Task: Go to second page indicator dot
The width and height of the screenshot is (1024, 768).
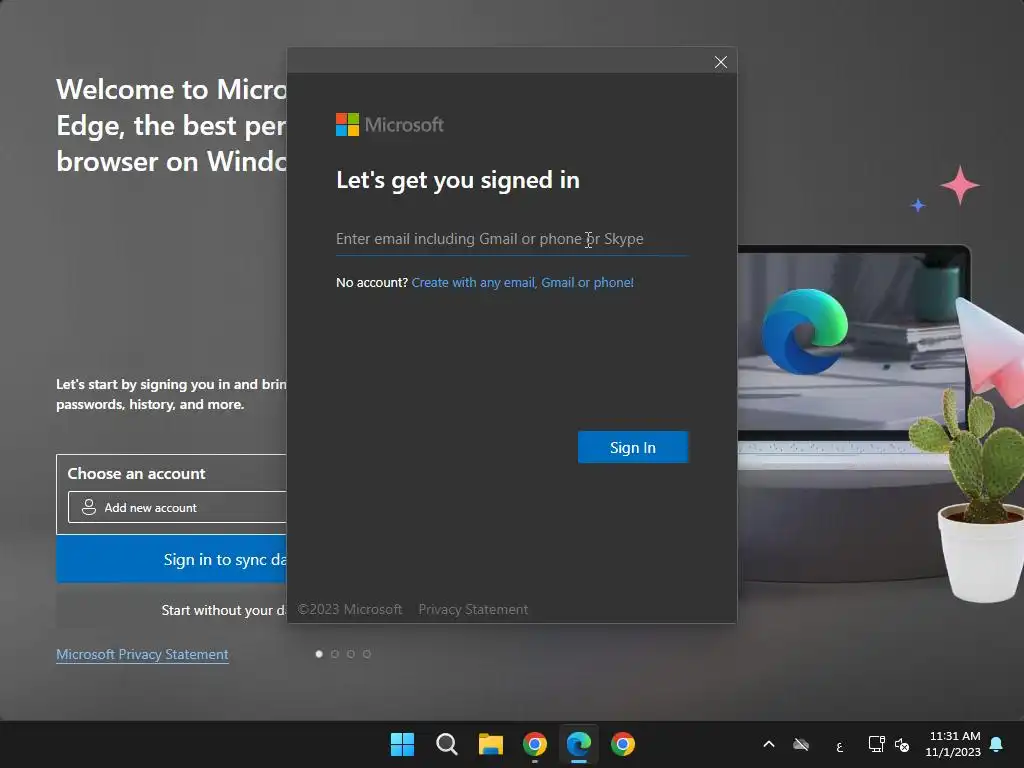Action: tap(335, 654)
